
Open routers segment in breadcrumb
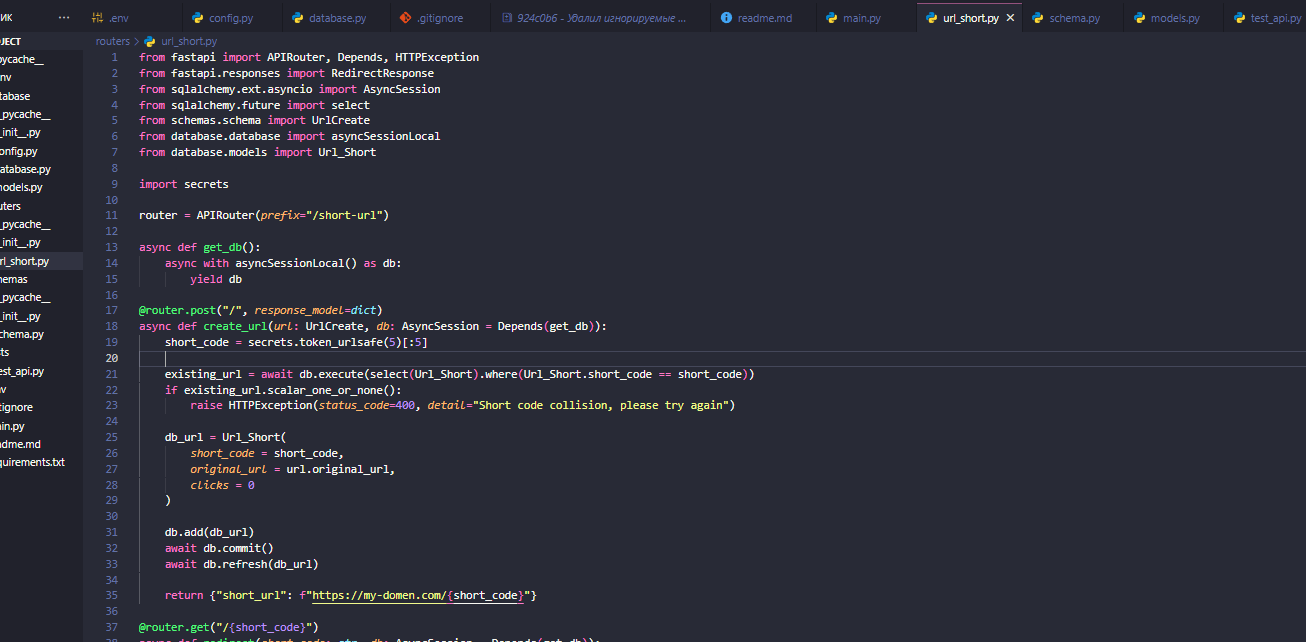113,41
